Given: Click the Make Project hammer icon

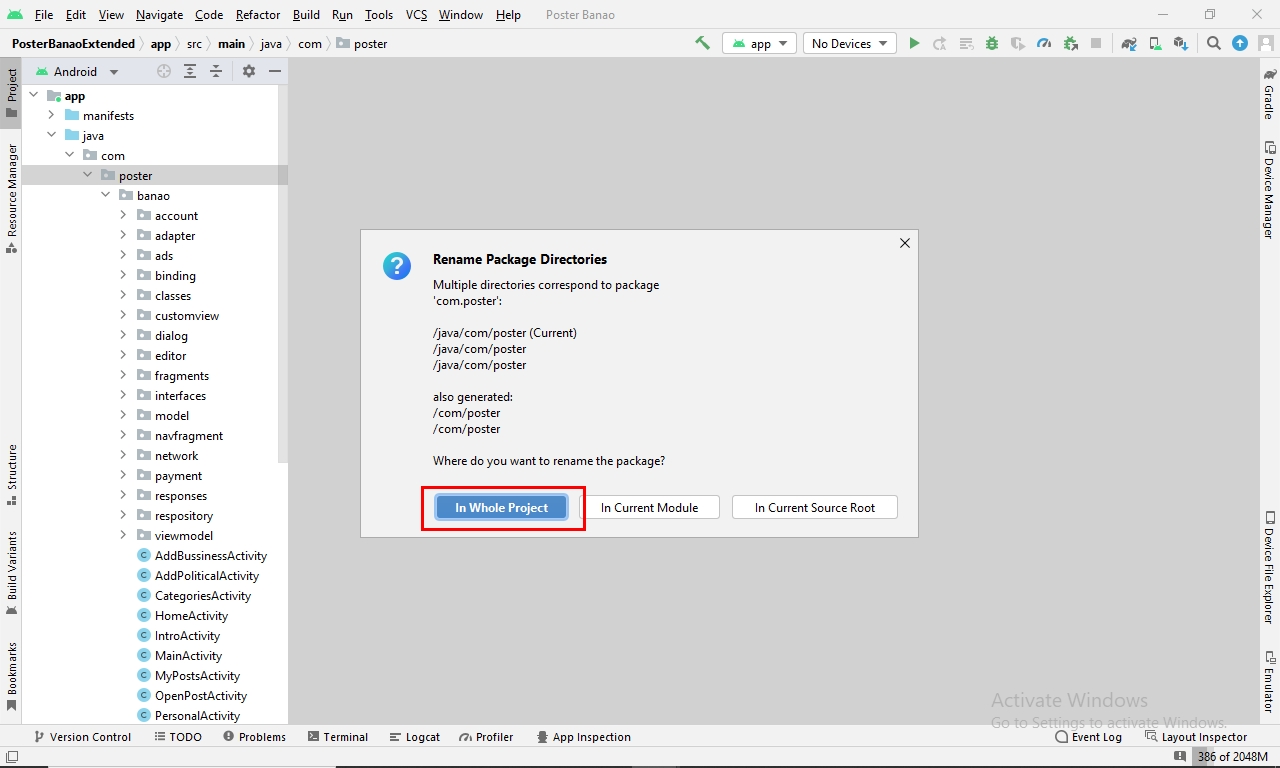Looking at the screenshot, I should tap(703, 43).
